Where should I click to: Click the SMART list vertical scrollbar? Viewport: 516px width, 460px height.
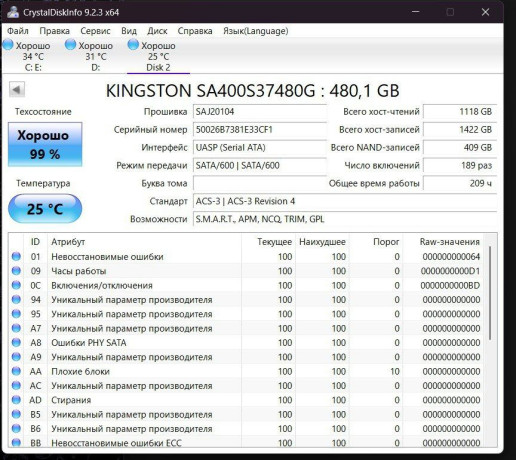(x=490, y=293)
